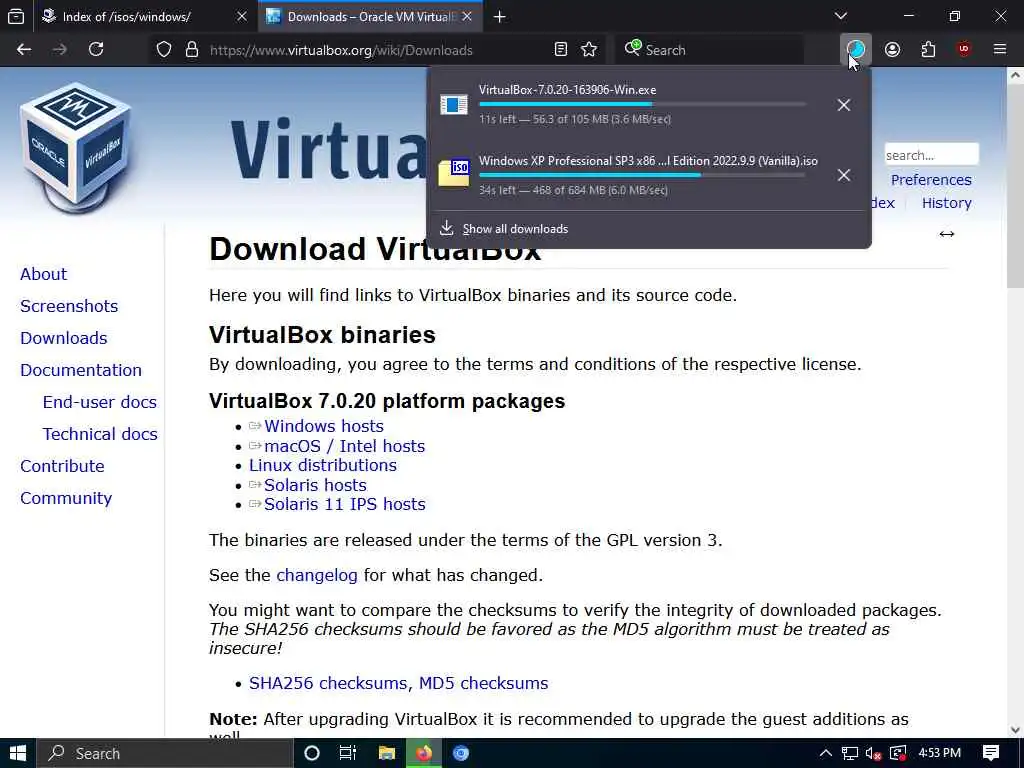This screenshot has height=768, width=1024.
Task: Click the page vertical scrollbar thumb
Action: pyautogui.click(x=1015, y=186)
